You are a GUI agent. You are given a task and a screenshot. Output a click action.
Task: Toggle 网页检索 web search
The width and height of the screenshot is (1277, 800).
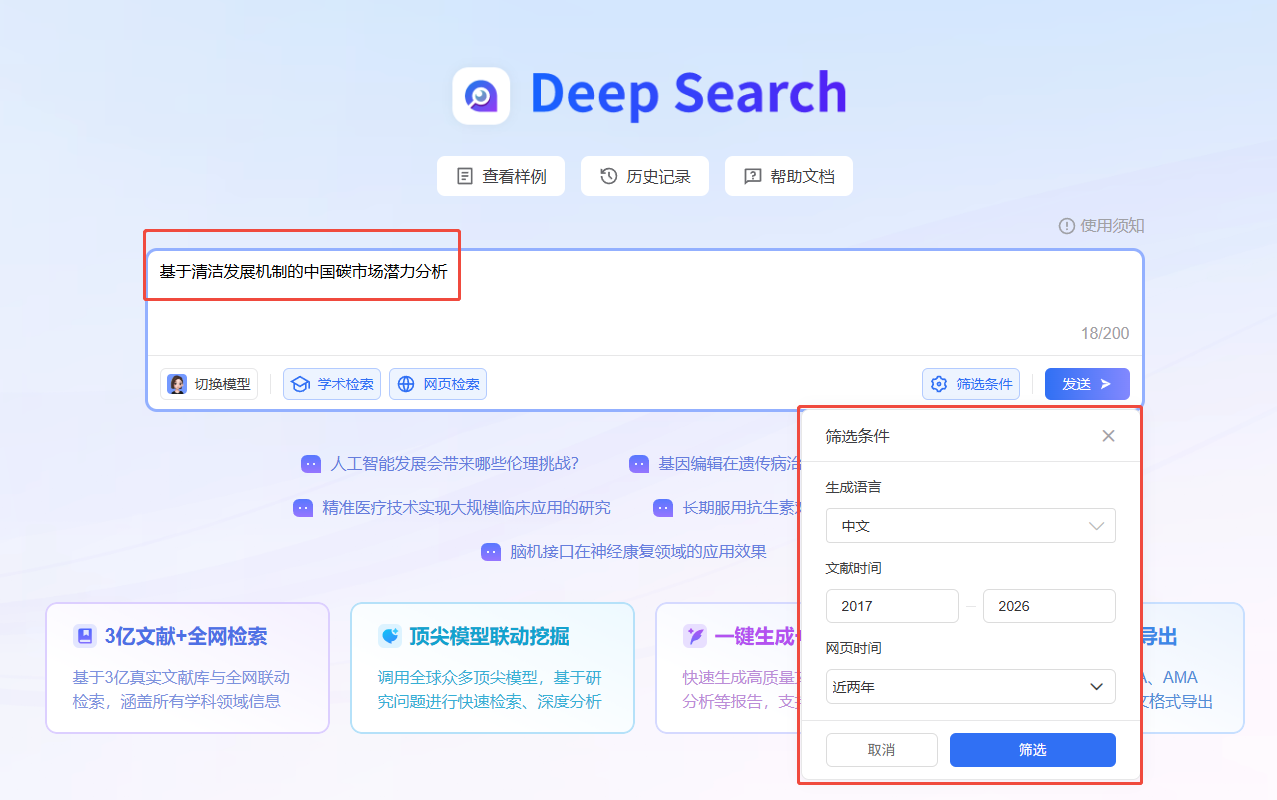[x=438, y=384]
